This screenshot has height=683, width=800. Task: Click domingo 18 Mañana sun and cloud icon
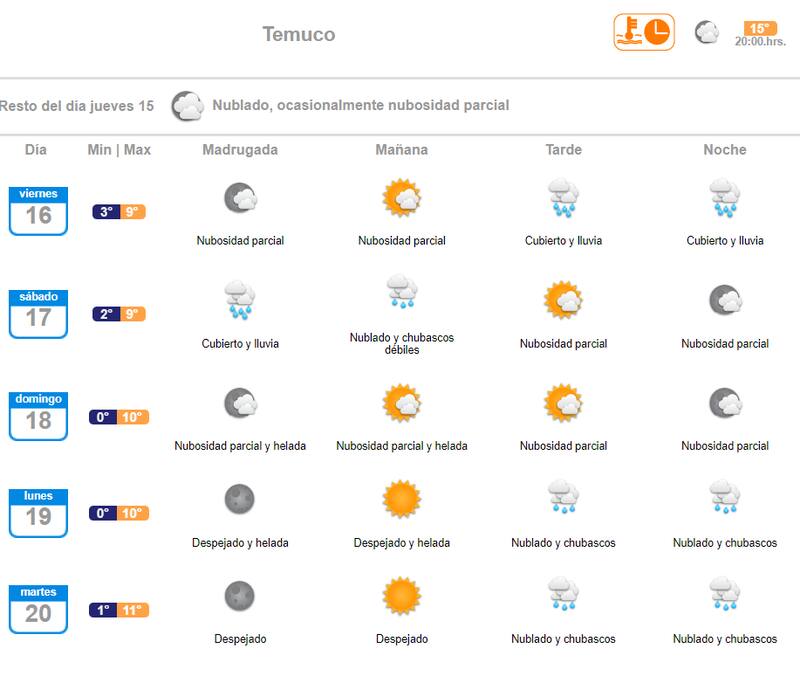(402, 403)
